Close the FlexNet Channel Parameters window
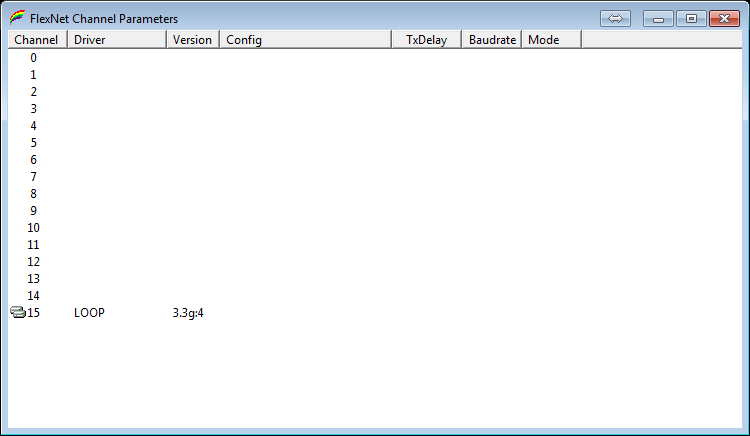 click(724, 19)
